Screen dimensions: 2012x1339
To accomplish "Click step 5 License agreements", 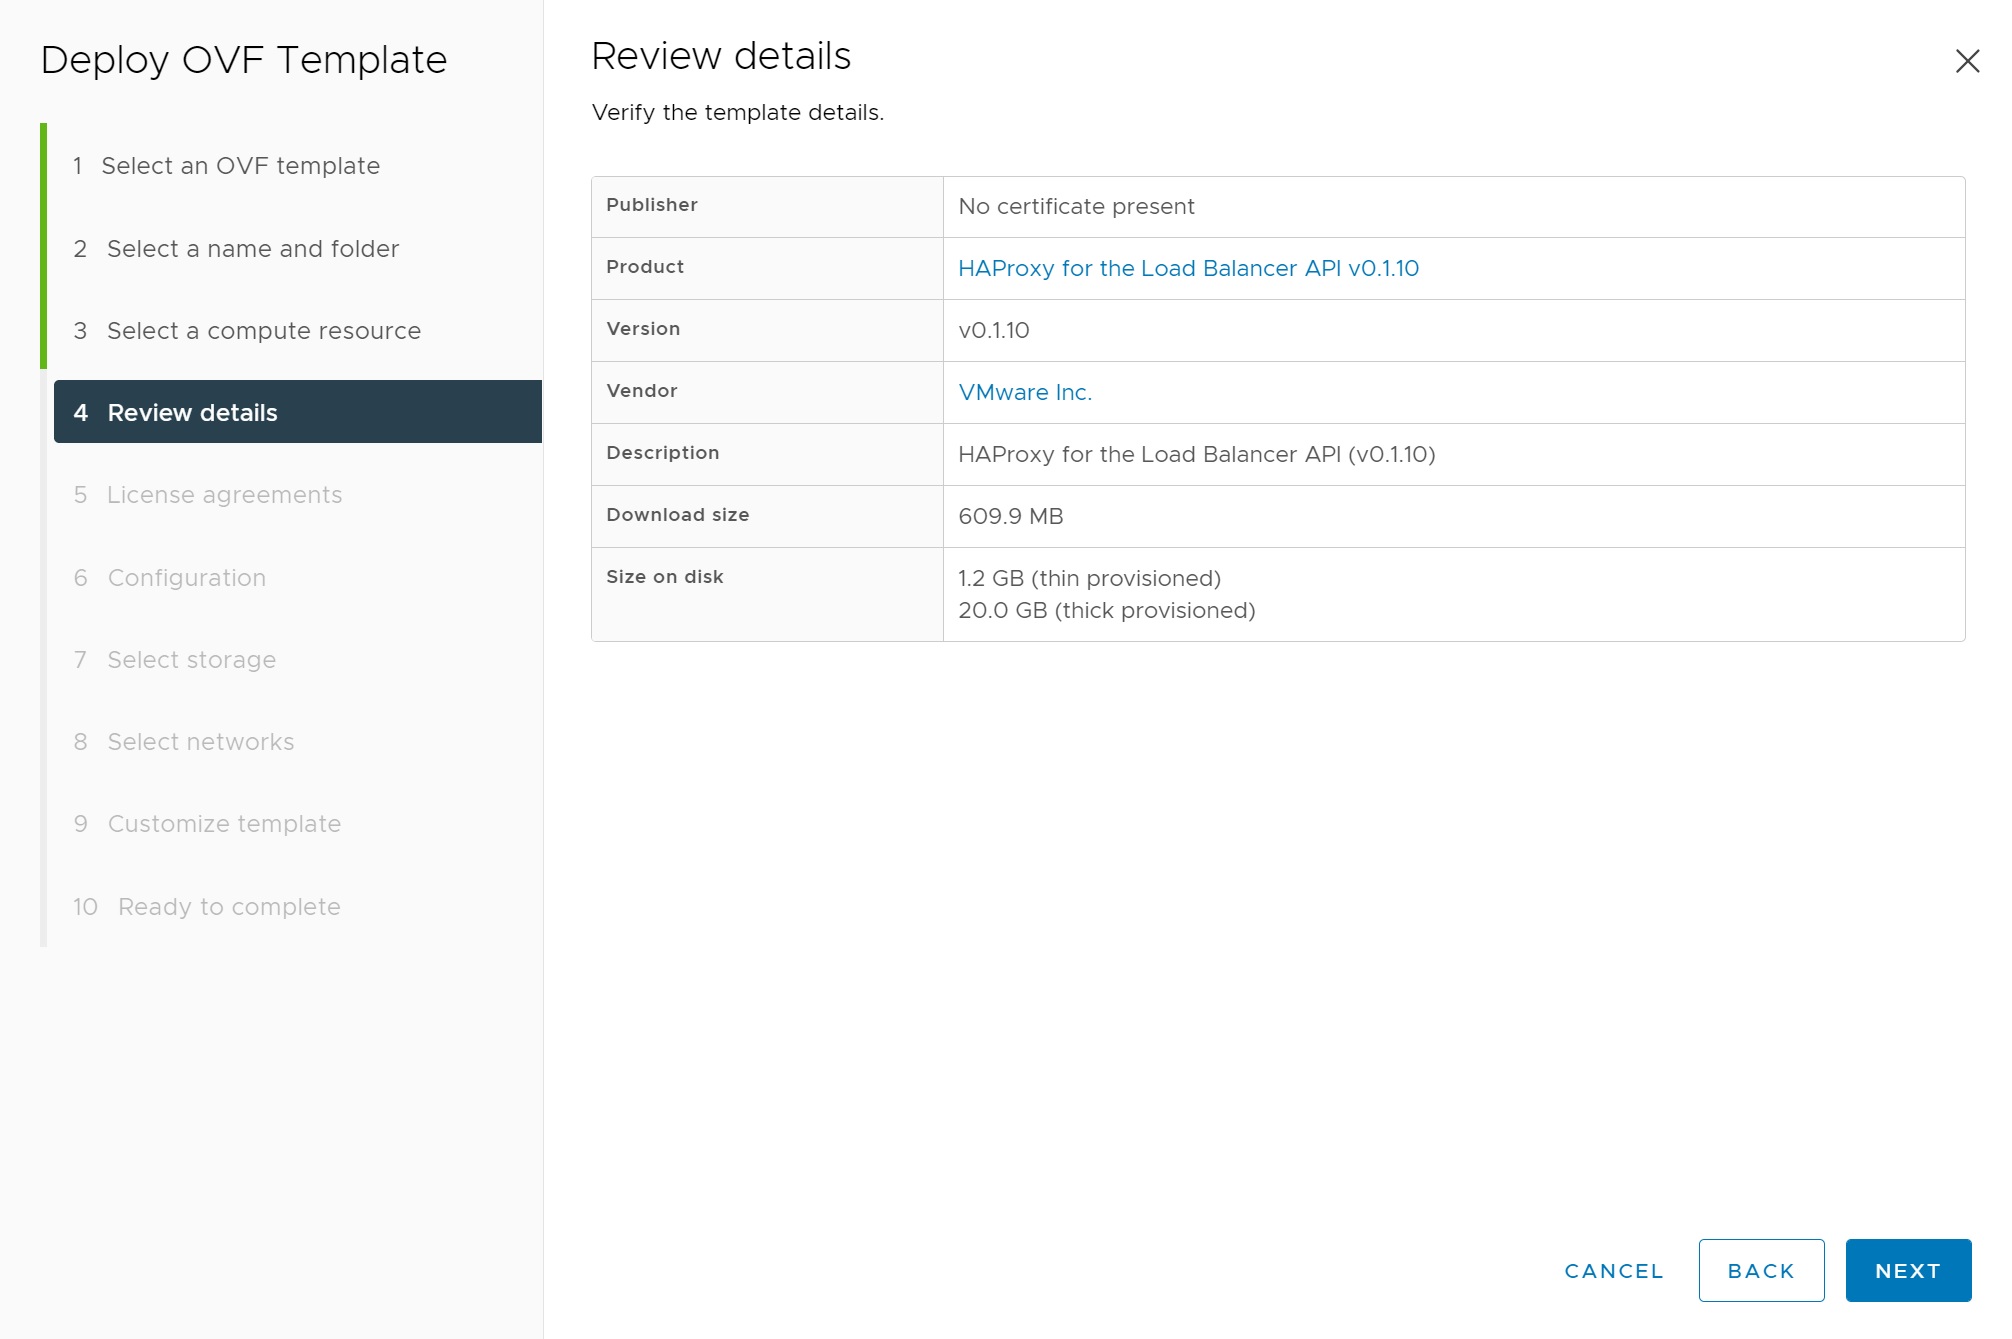I will [x=224, y=495].
